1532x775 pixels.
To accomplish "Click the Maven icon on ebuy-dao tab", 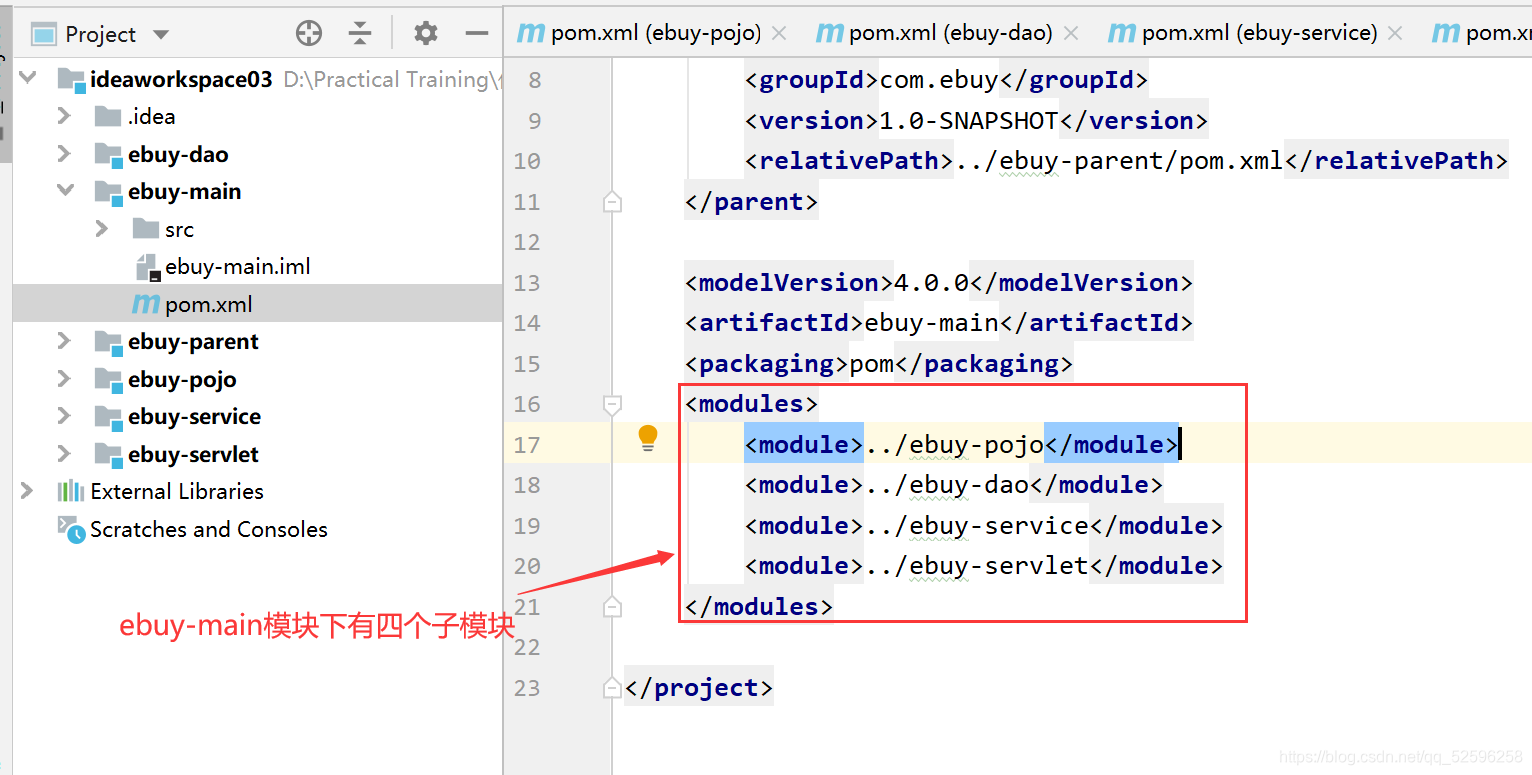I will pyautogui.click(x=829, y=34).
